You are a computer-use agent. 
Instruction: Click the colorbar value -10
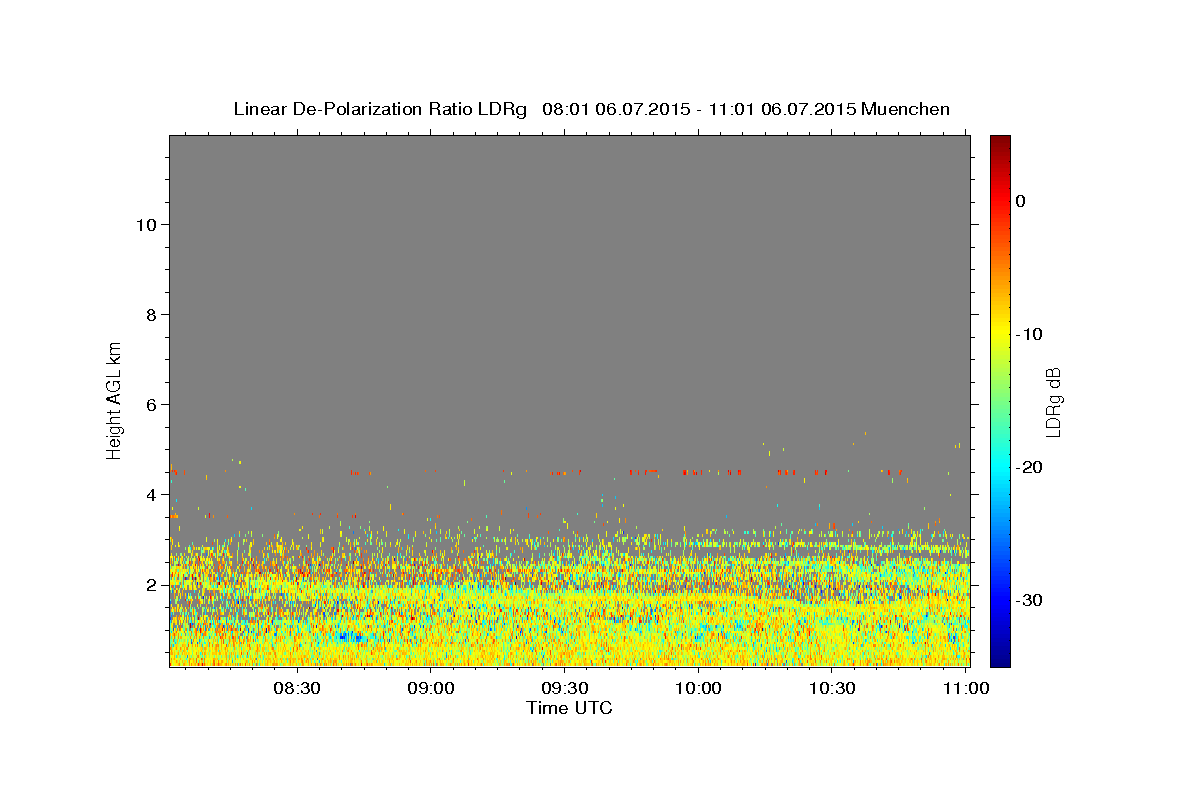(x=1030, y=334)
